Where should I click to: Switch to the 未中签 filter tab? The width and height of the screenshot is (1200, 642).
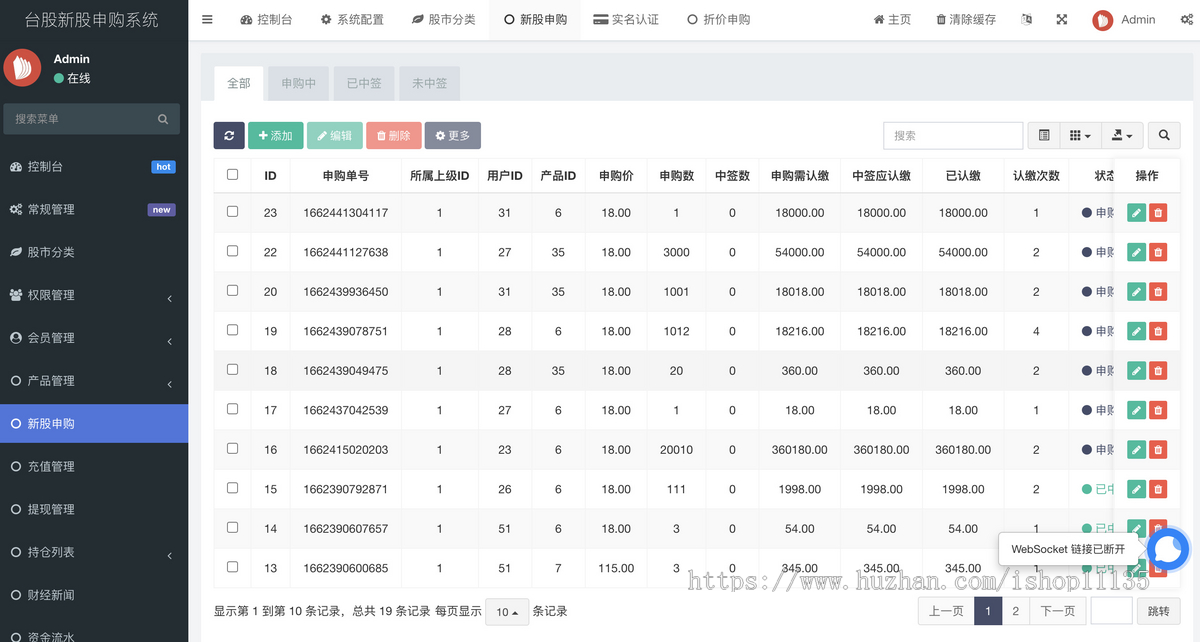tap(430, 83)
